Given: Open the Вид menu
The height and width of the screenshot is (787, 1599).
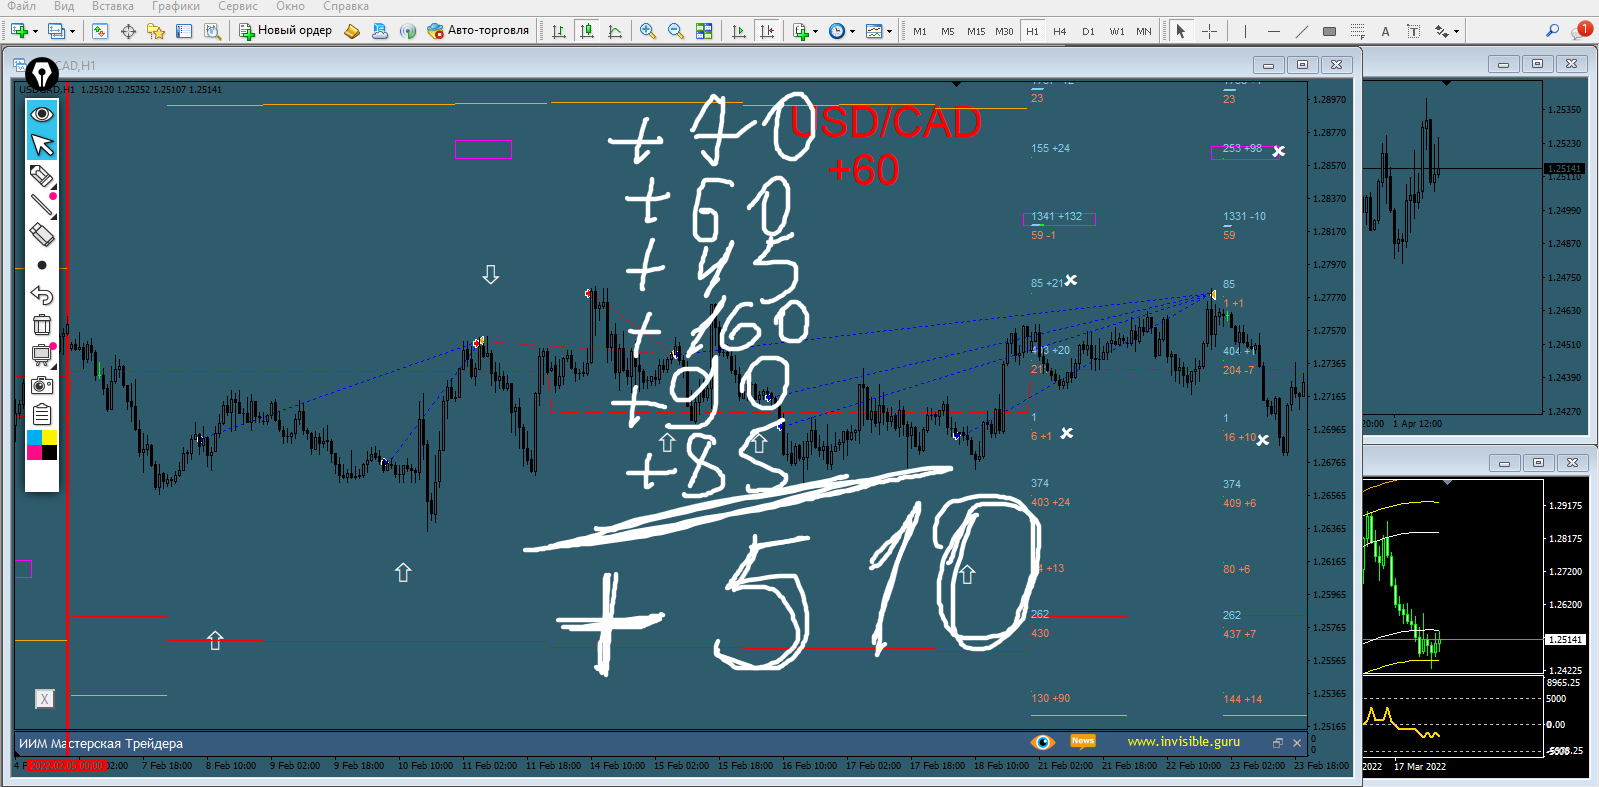Looking at the screenshot, I should 64,6.
